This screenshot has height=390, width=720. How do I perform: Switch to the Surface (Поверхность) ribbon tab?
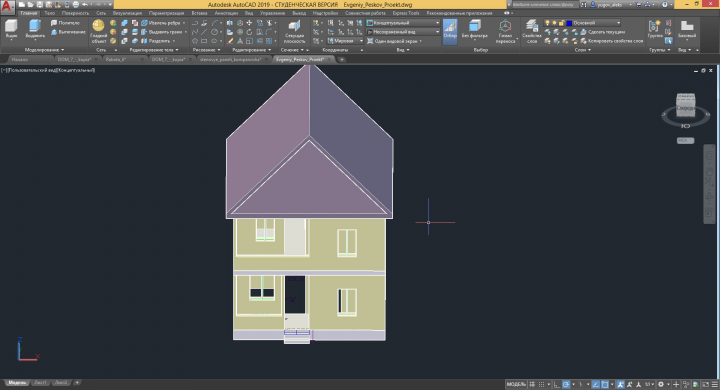click(75, 13)
